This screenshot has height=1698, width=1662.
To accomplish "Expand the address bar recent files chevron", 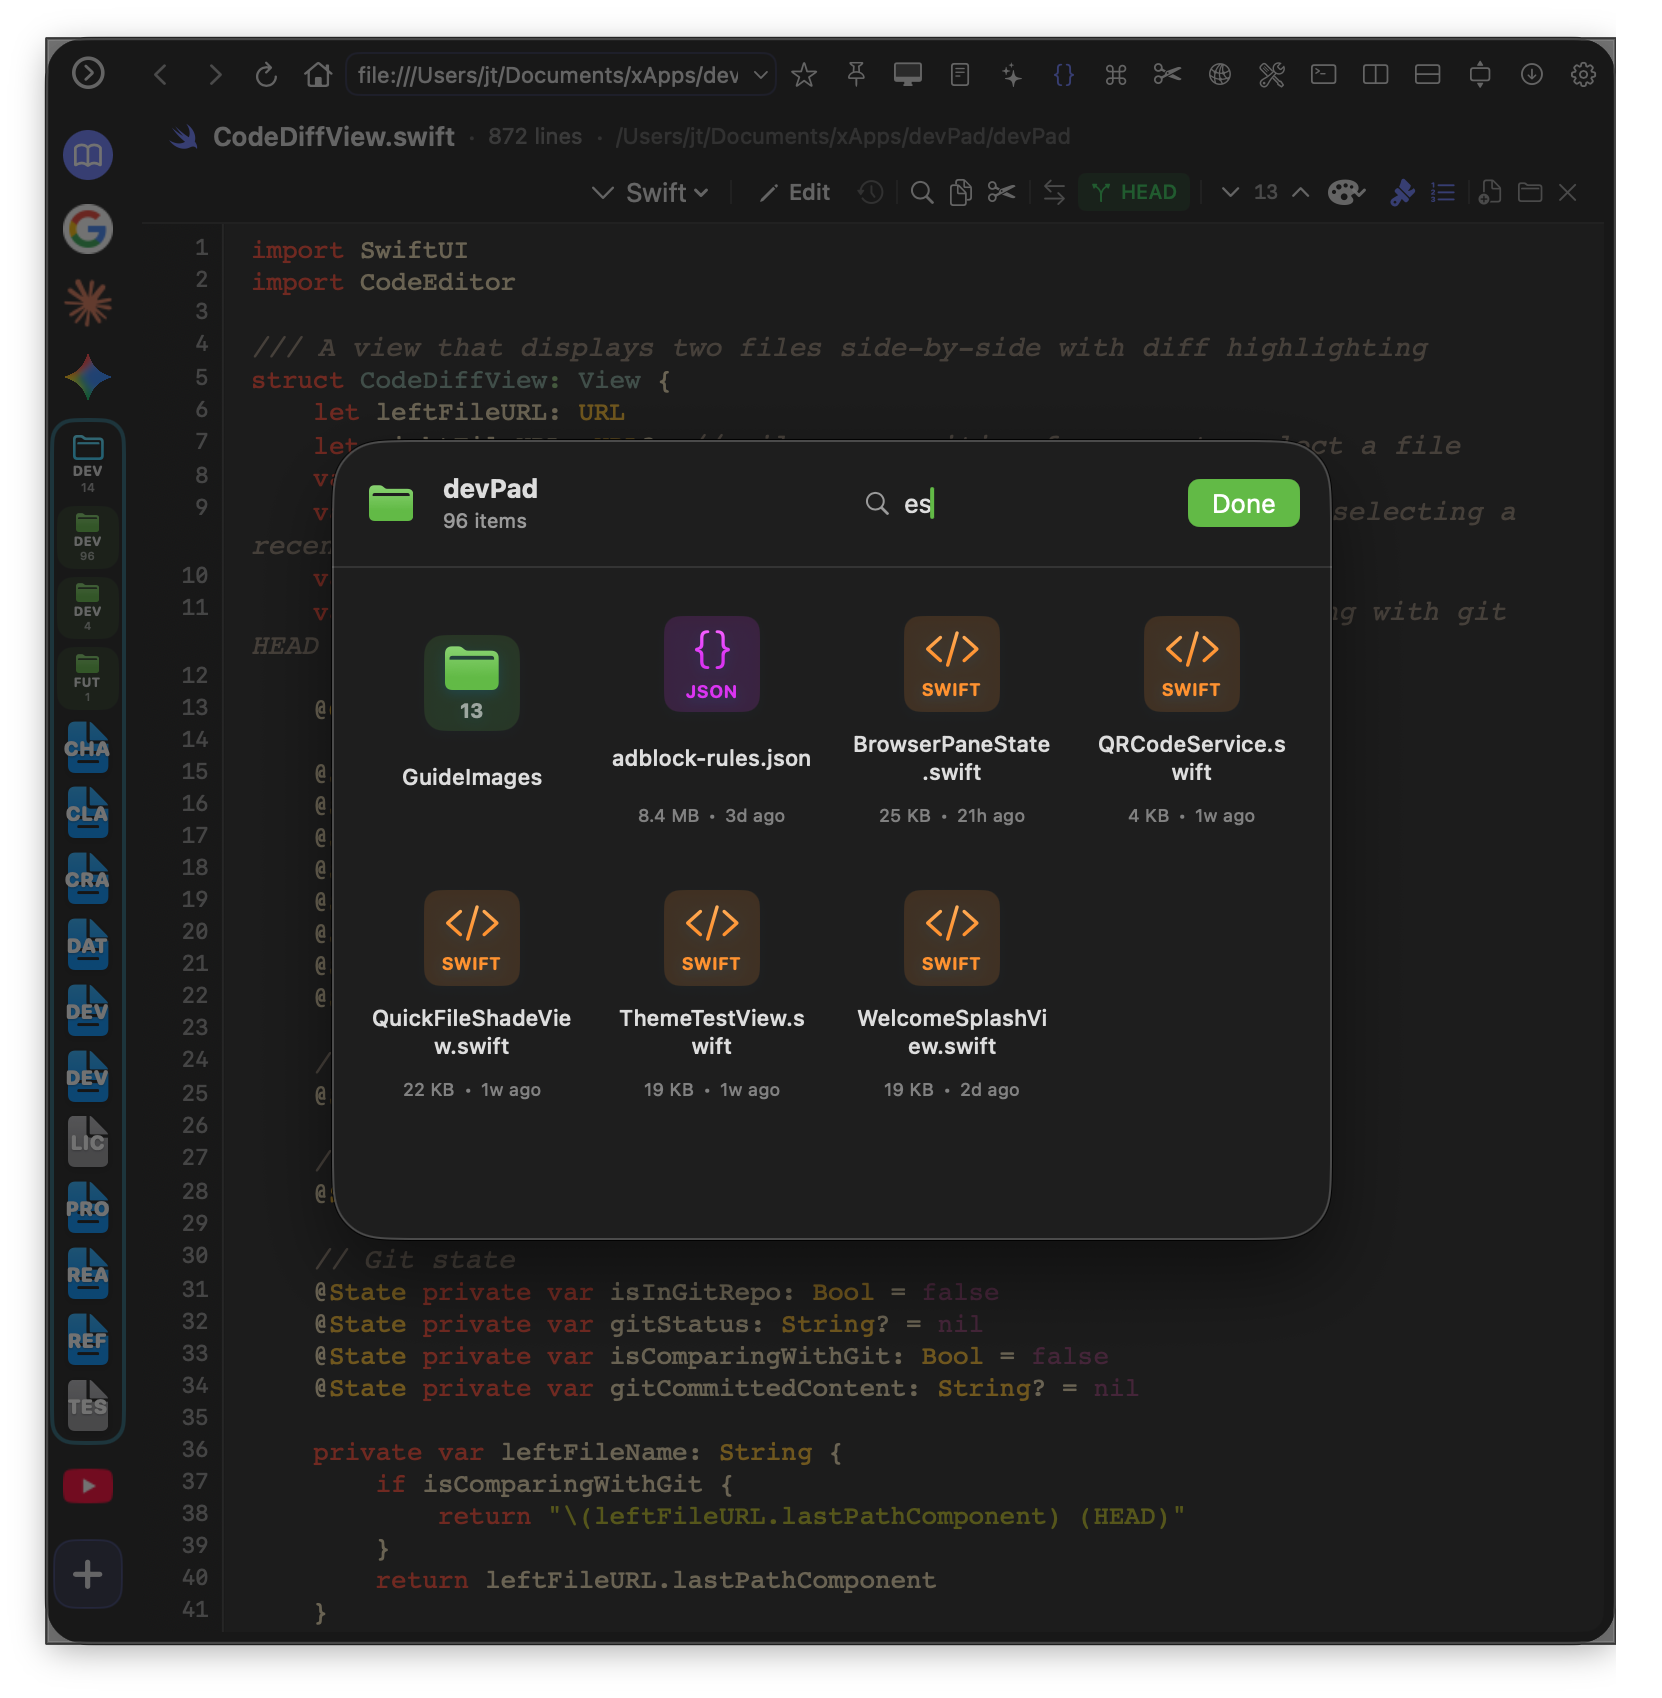I will point(759,74).
